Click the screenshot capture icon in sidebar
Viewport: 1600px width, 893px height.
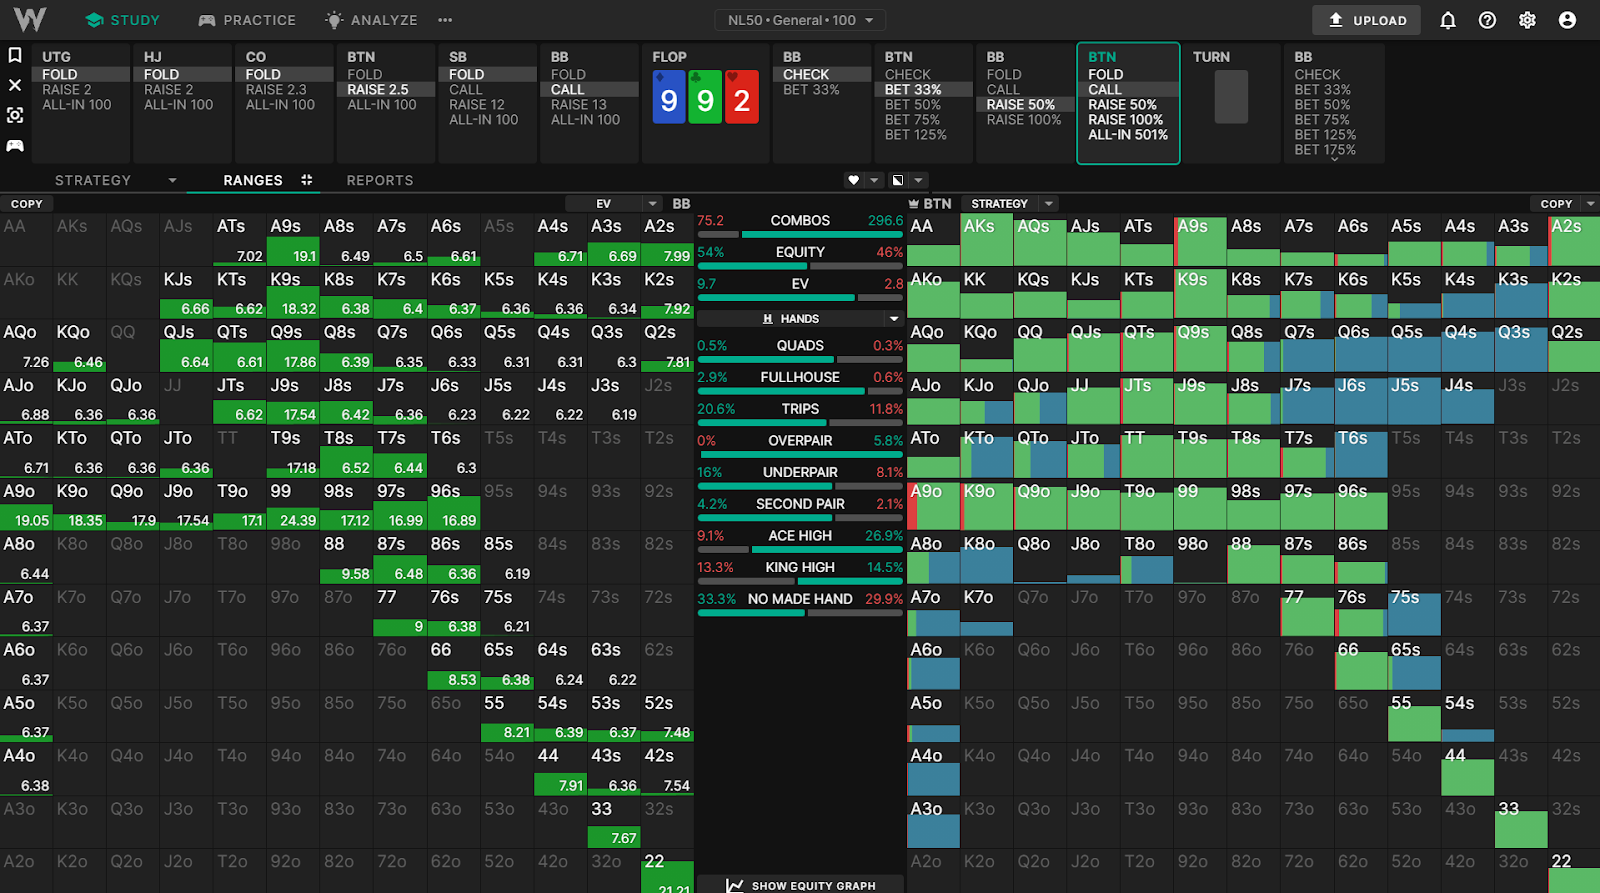click(15, 115)
